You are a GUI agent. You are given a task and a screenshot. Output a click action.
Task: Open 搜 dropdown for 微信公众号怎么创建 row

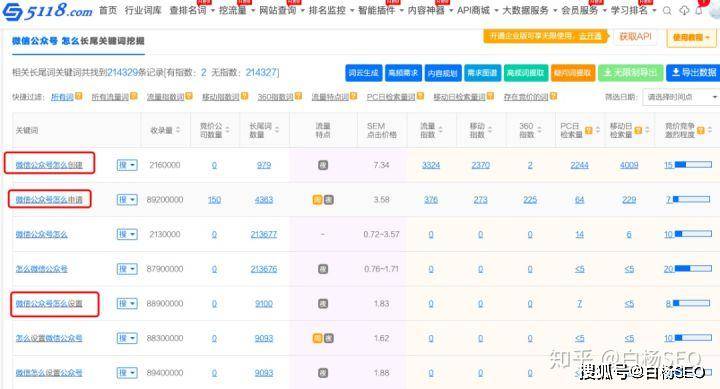coord(127,165)
